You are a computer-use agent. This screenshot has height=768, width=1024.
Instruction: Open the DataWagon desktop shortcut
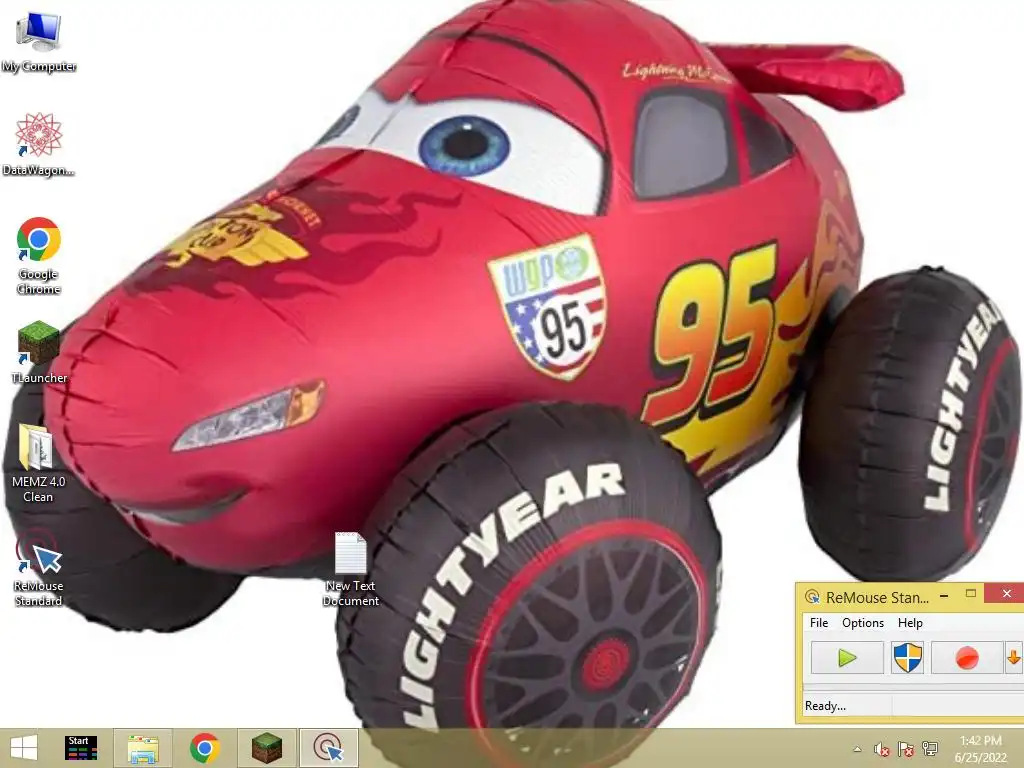tap(39, 144)
